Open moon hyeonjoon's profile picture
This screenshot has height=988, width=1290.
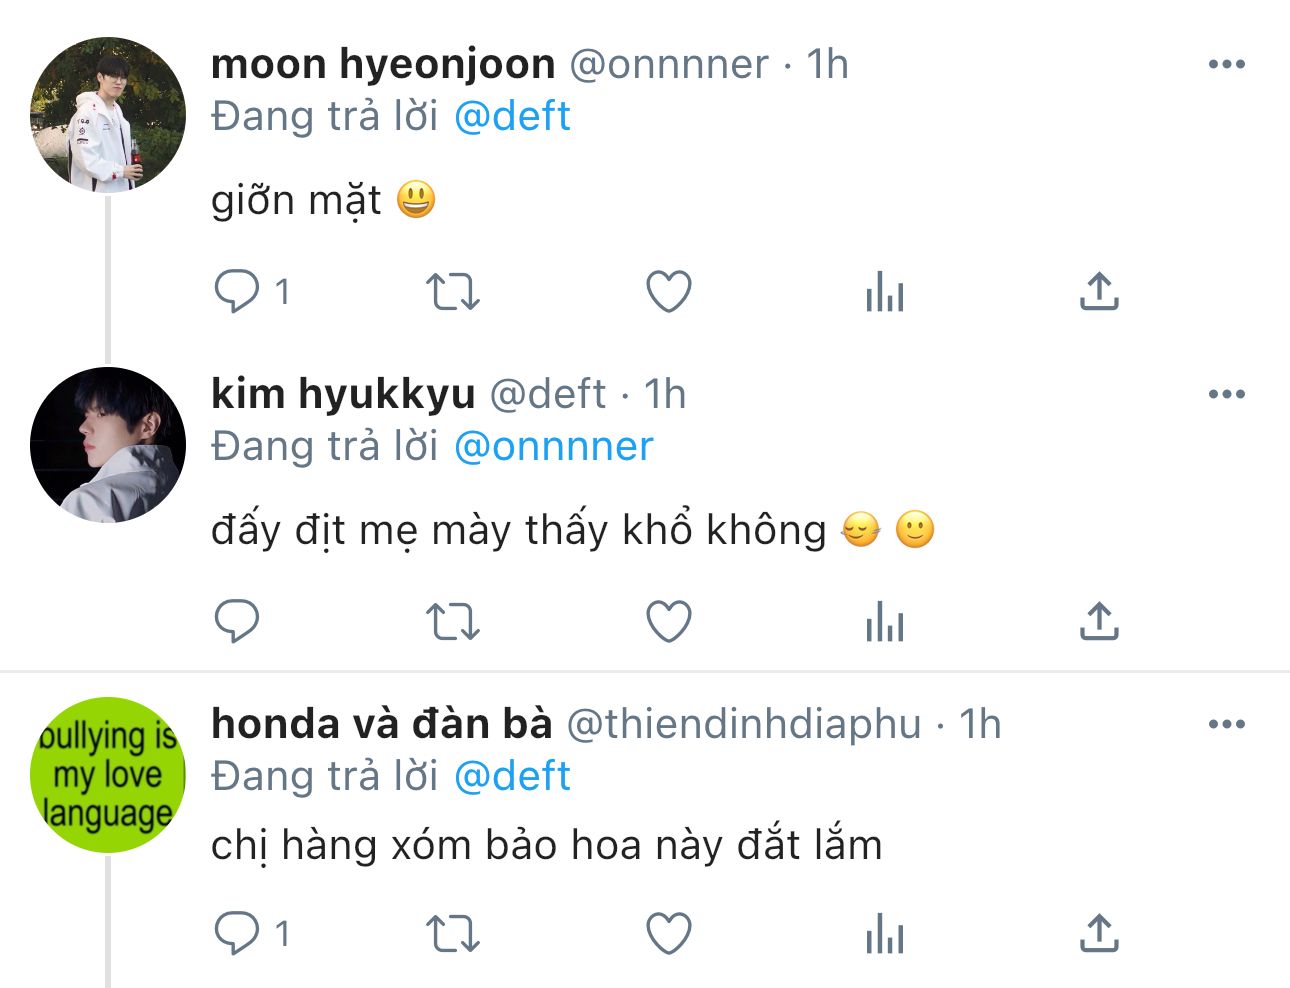[108, 115]
